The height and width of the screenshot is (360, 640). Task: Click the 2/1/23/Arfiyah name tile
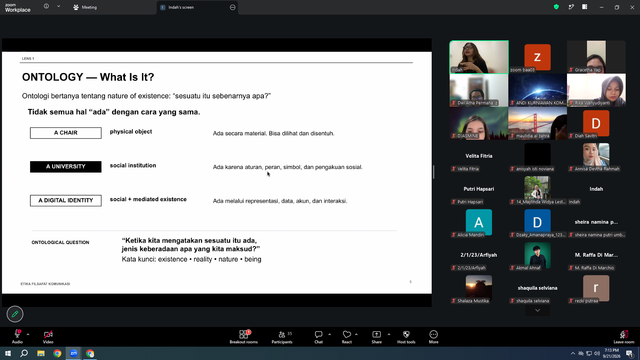click(479, 256)
